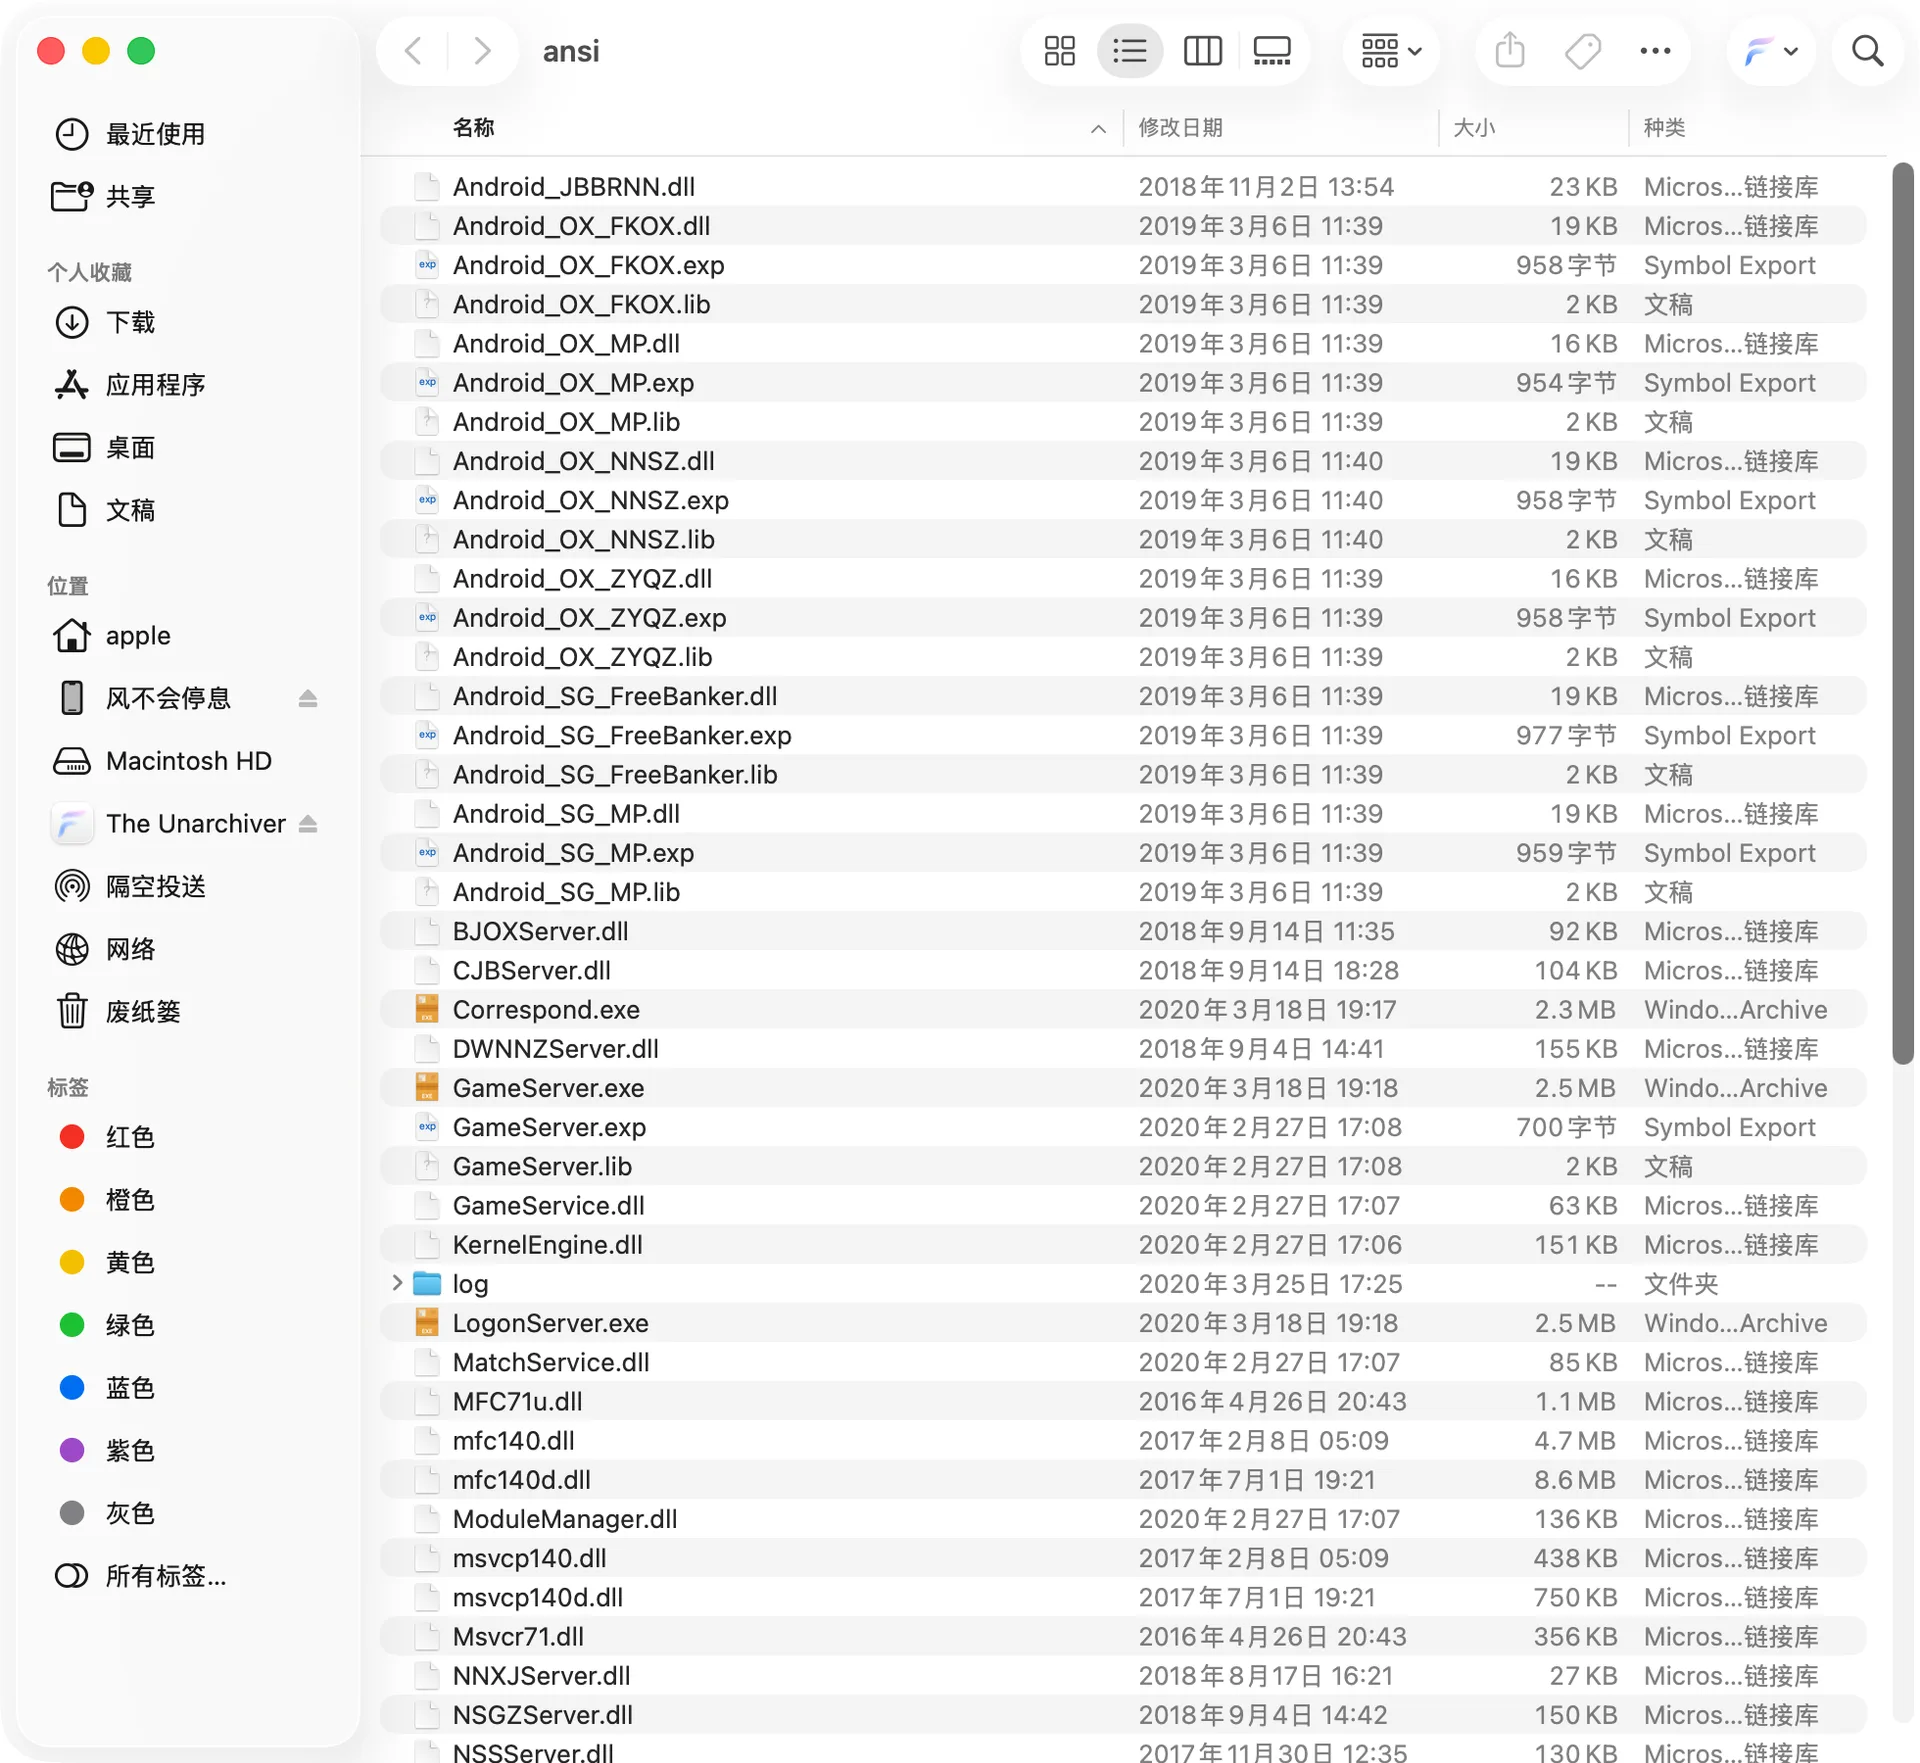Go forward with the right arrow
Screen dimensions: 1920x1763
pyautogui.click(x=482, y=51)
